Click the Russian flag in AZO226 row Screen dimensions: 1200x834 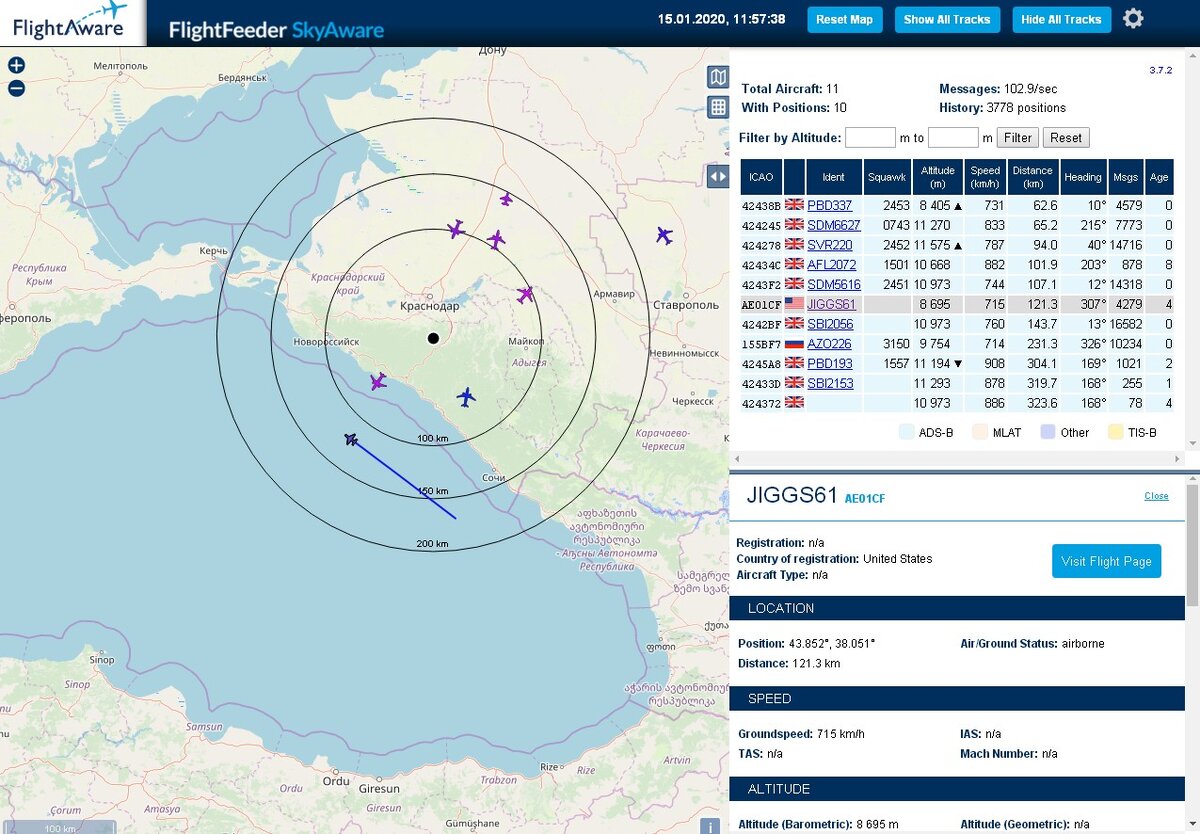(x=795, y=344)
